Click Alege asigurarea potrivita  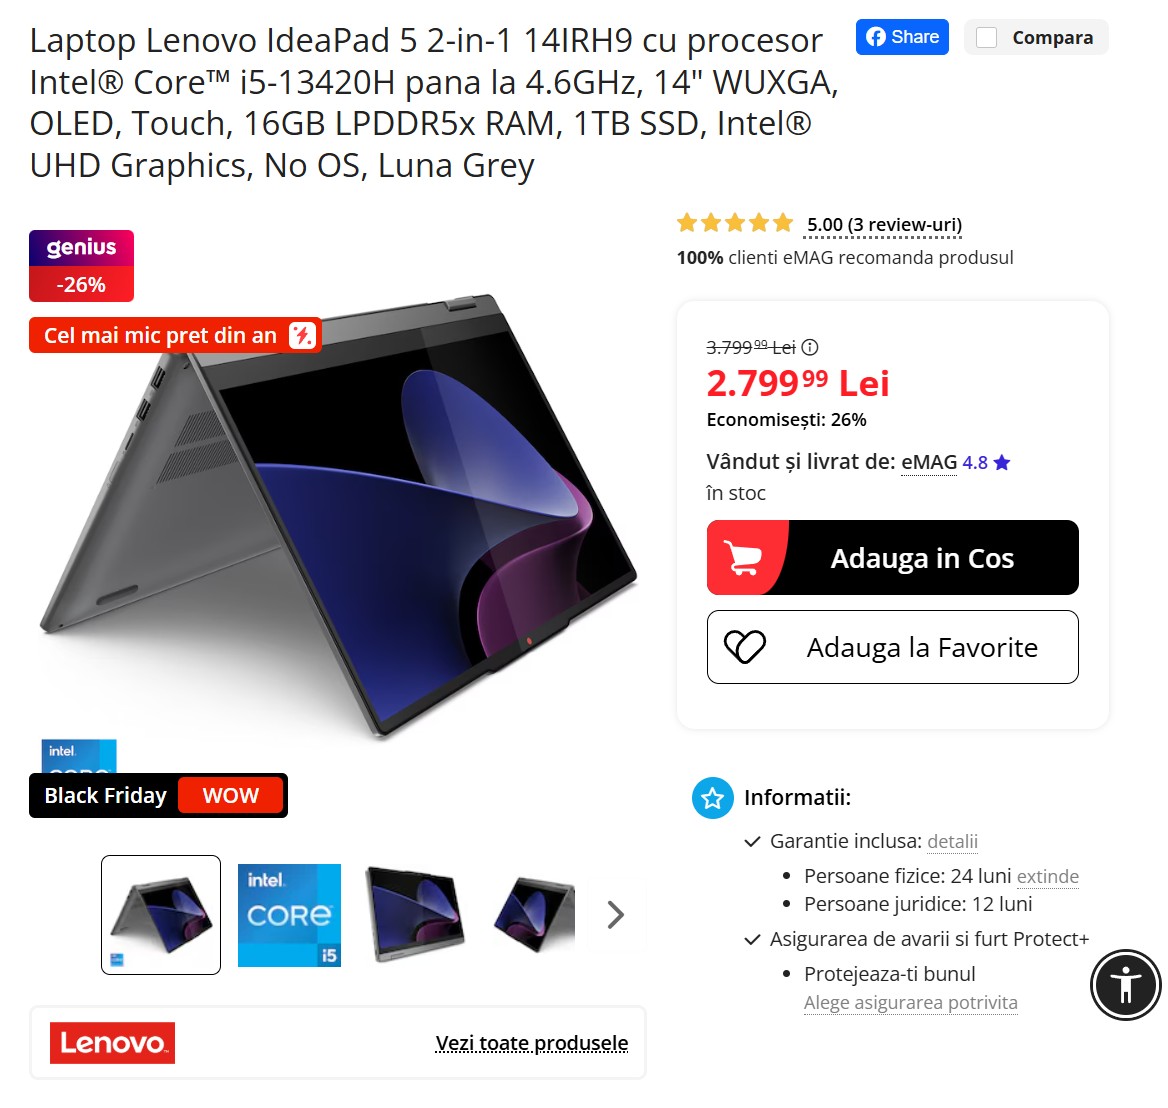point(910,1003)
